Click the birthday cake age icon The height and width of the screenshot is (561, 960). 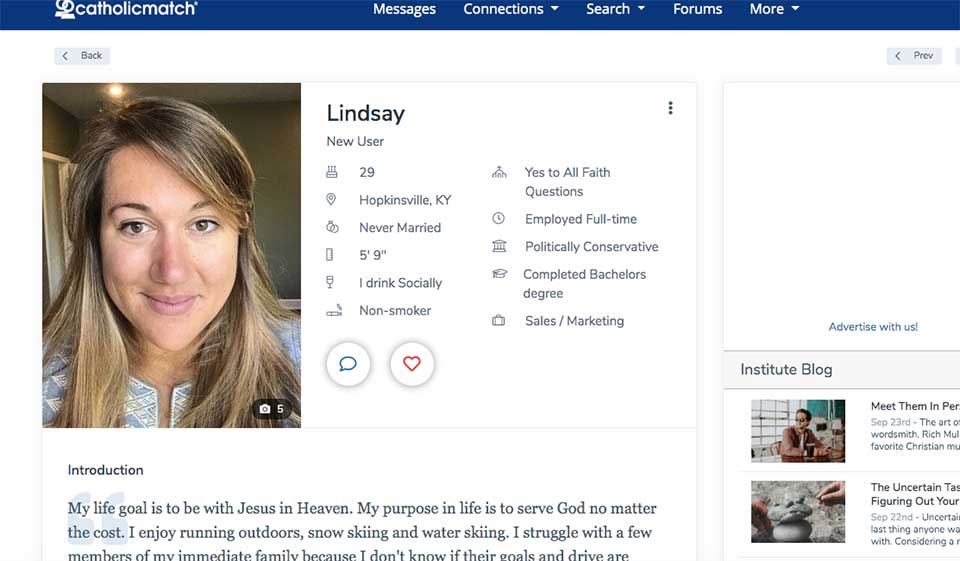point(332,172)
